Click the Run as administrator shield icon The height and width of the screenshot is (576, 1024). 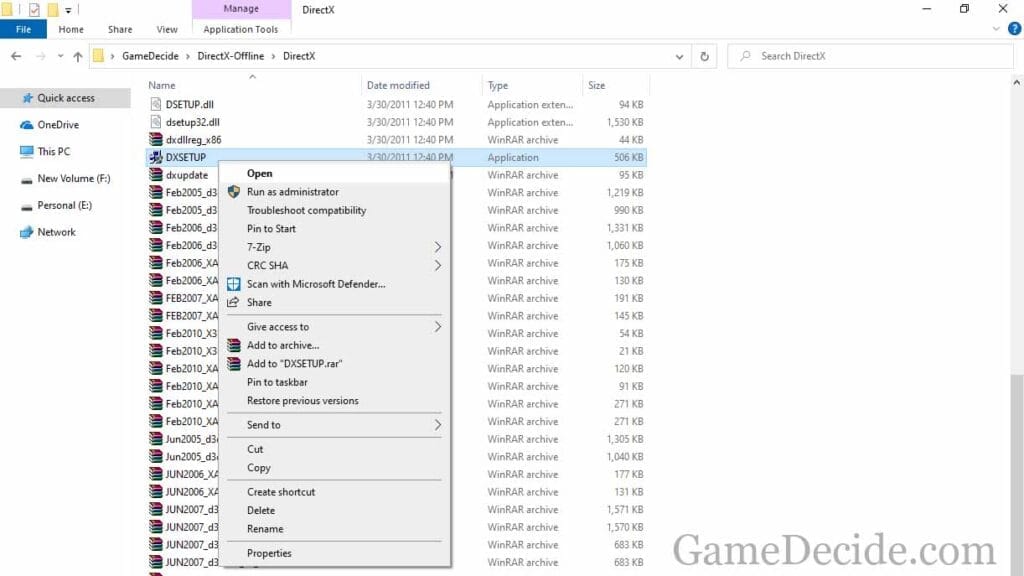click(x=233, y=192)
